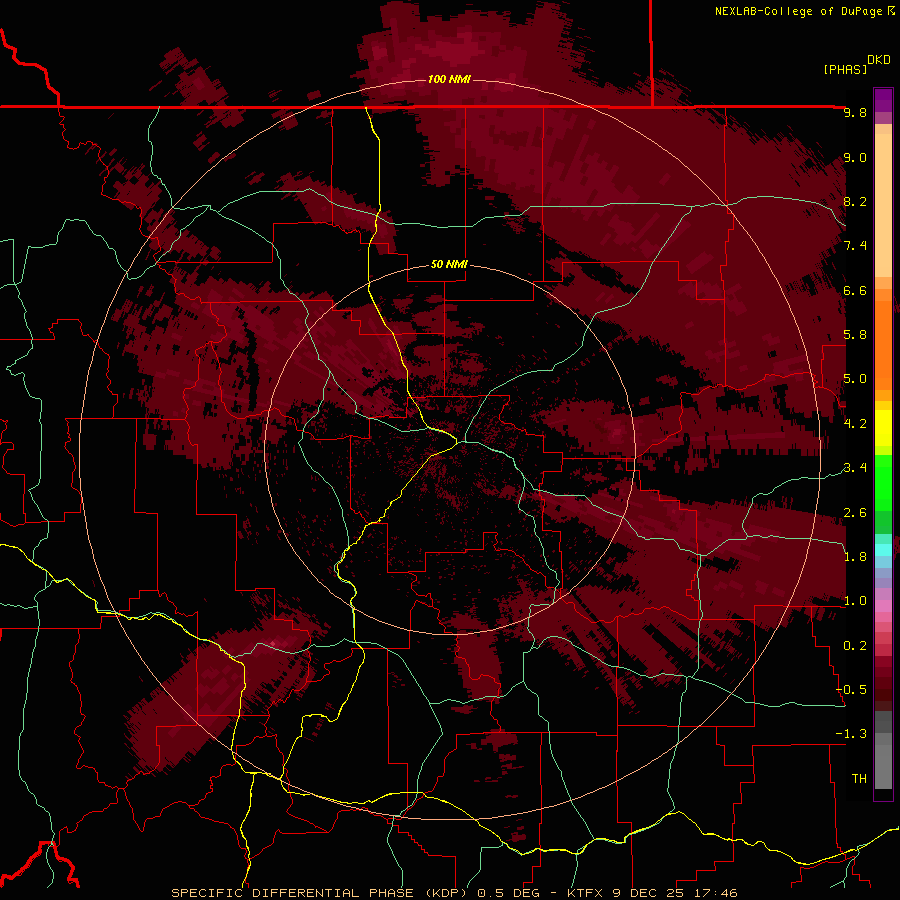
Task: Pick the peach band of the color scale
Action: coord(883,205)
